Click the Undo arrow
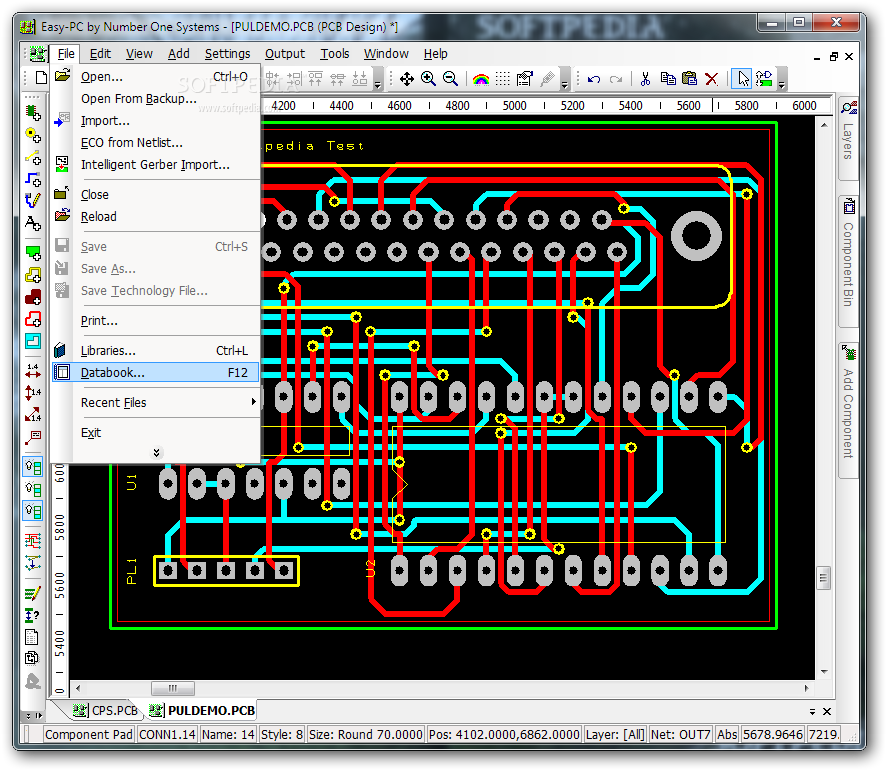Viewport: 887px width, 771px height. [593, 79]
